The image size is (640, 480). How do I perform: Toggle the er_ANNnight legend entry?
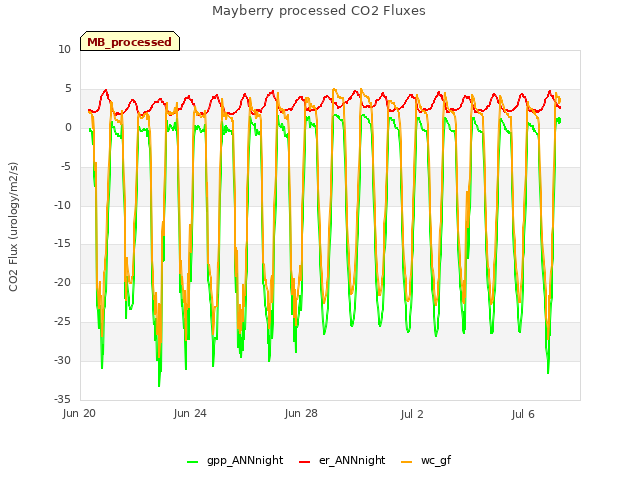pyautogui.click(x=342, y=460)
